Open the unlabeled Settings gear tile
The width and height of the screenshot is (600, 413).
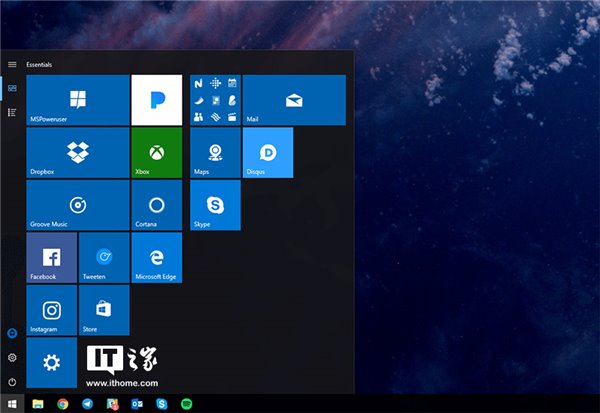[x=52, y=362]
